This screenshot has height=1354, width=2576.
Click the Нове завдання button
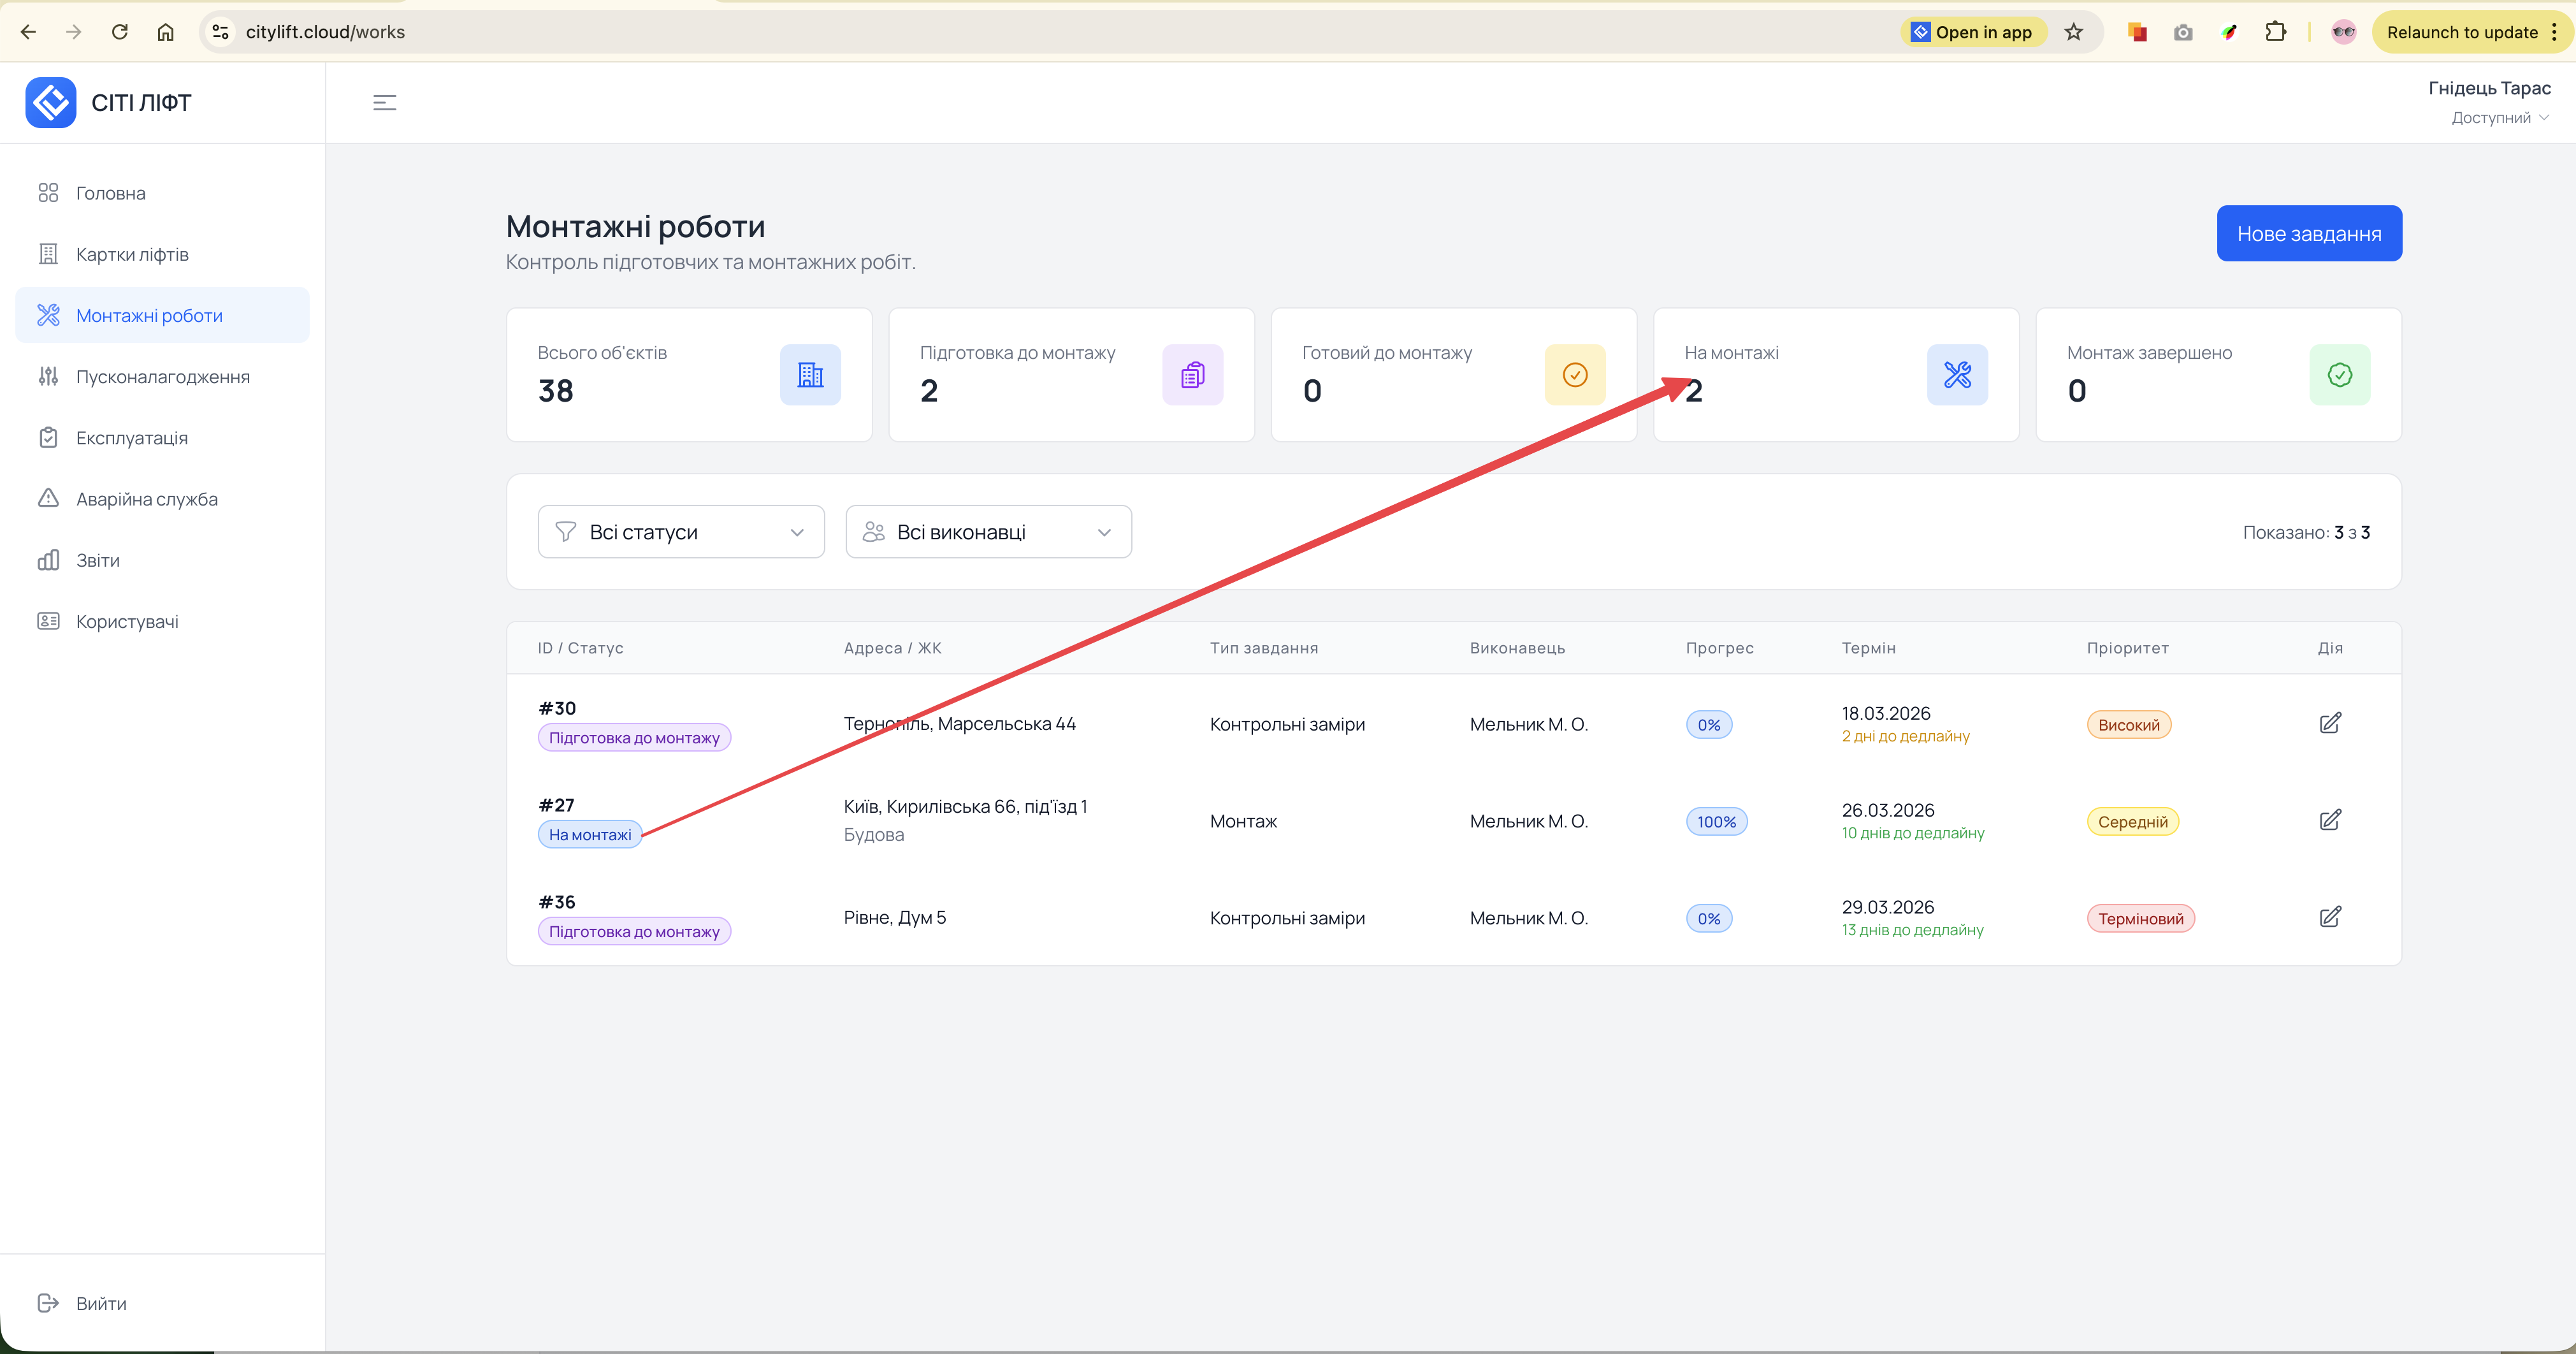click(x=2308, y=234)
